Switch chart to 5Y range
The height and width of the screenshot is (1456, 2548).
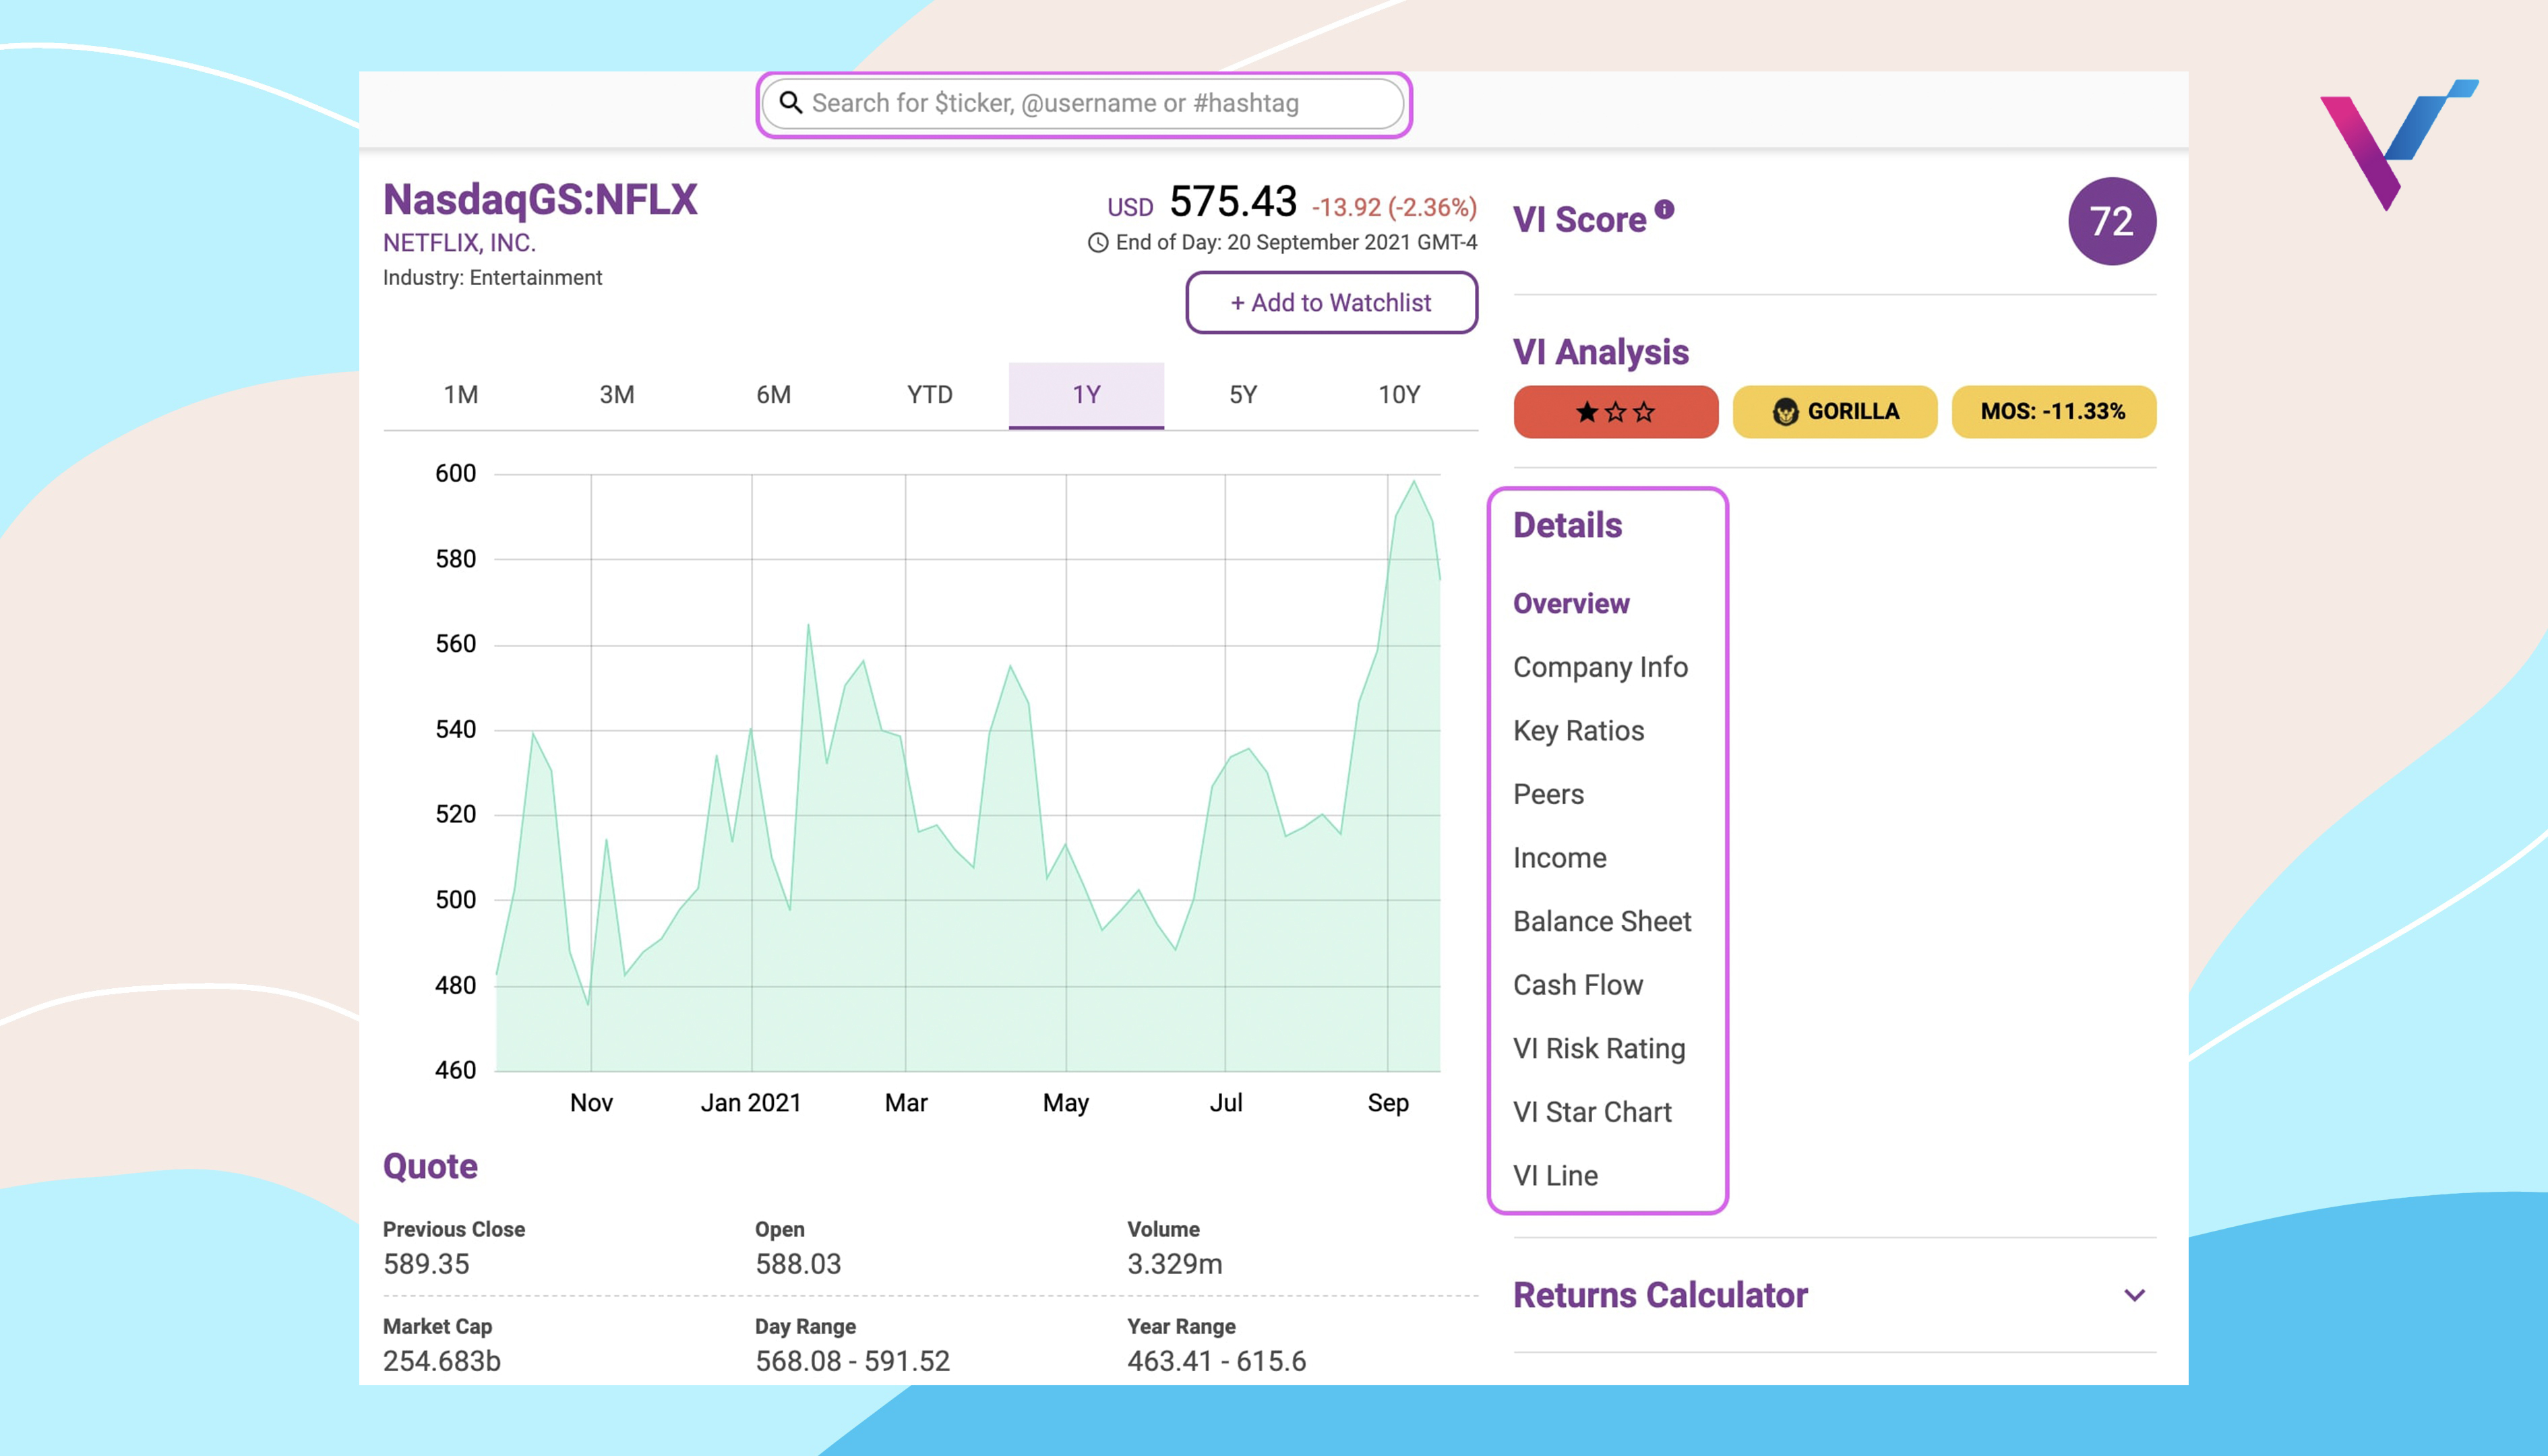pyautogui.click(x=1243, y=395)
